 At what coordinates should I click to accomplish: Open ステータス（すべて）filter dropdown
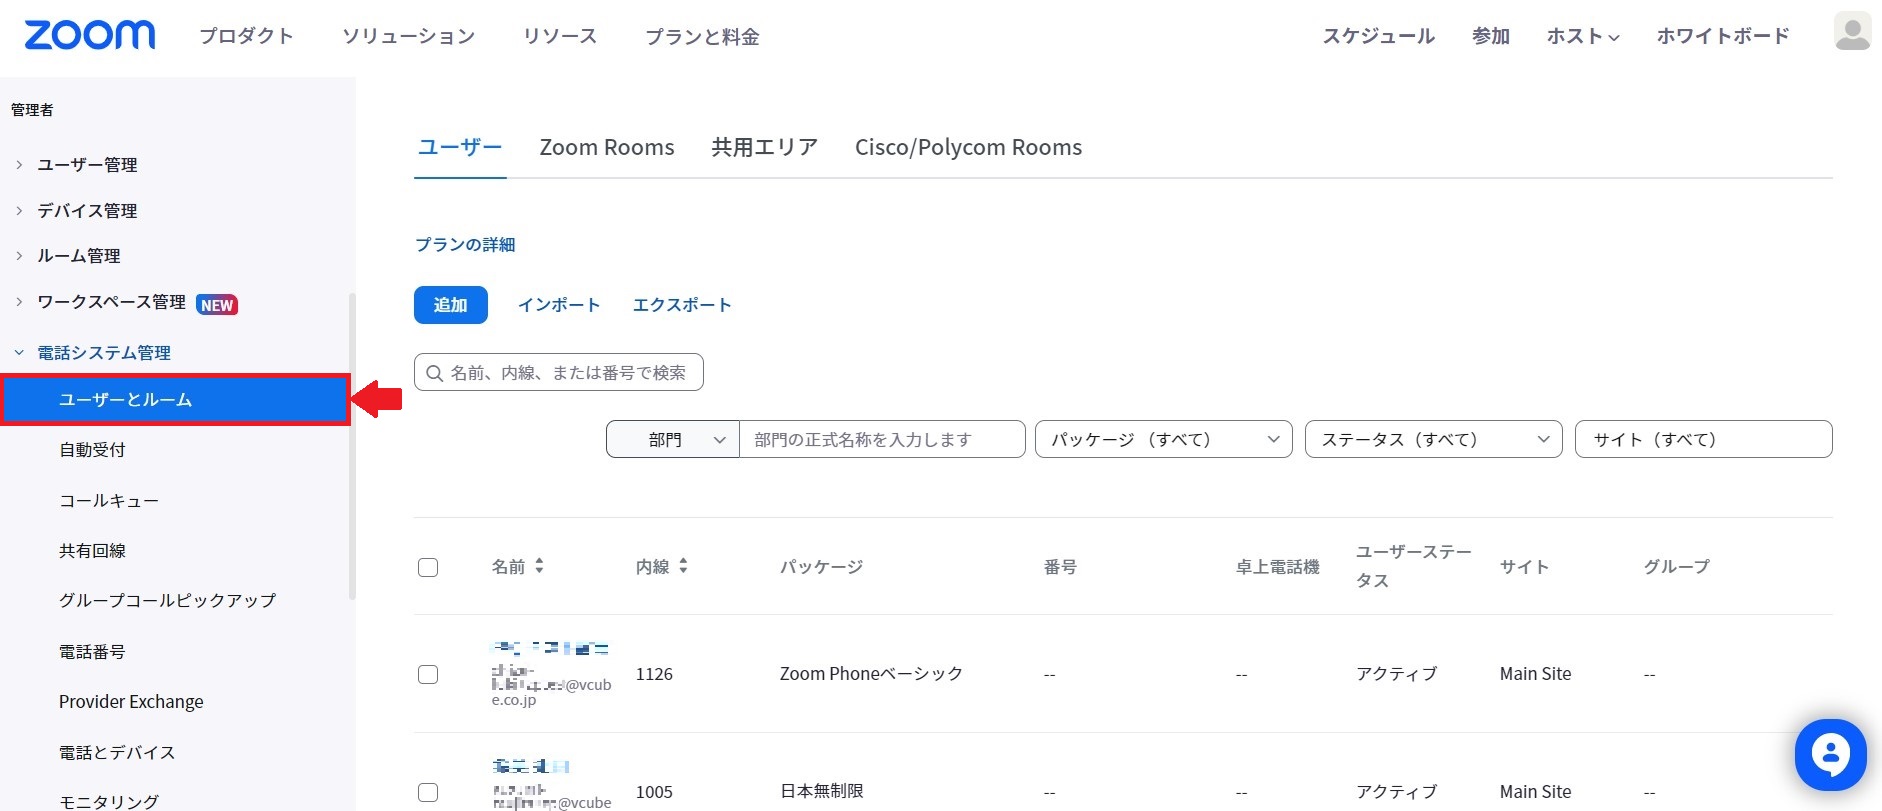1434,439
